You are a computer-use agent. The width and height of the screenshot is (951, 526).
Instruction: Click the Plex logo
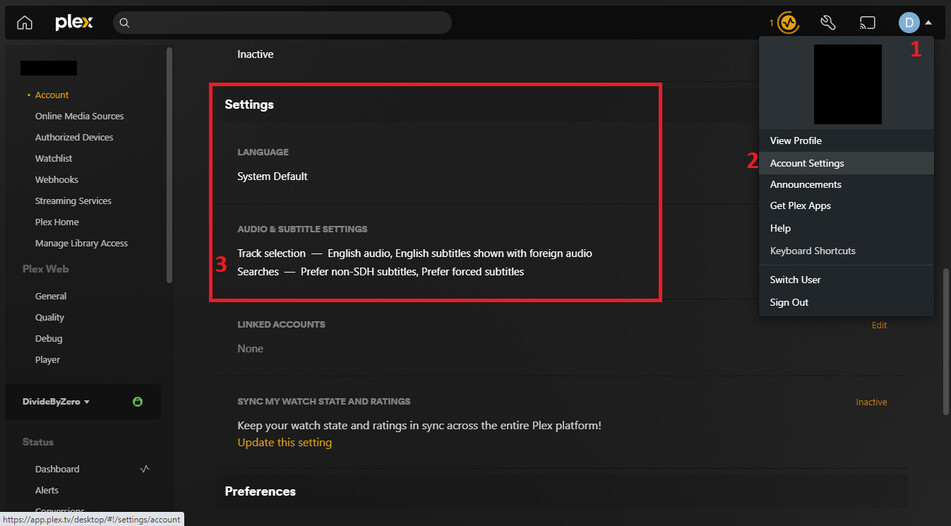74,22
